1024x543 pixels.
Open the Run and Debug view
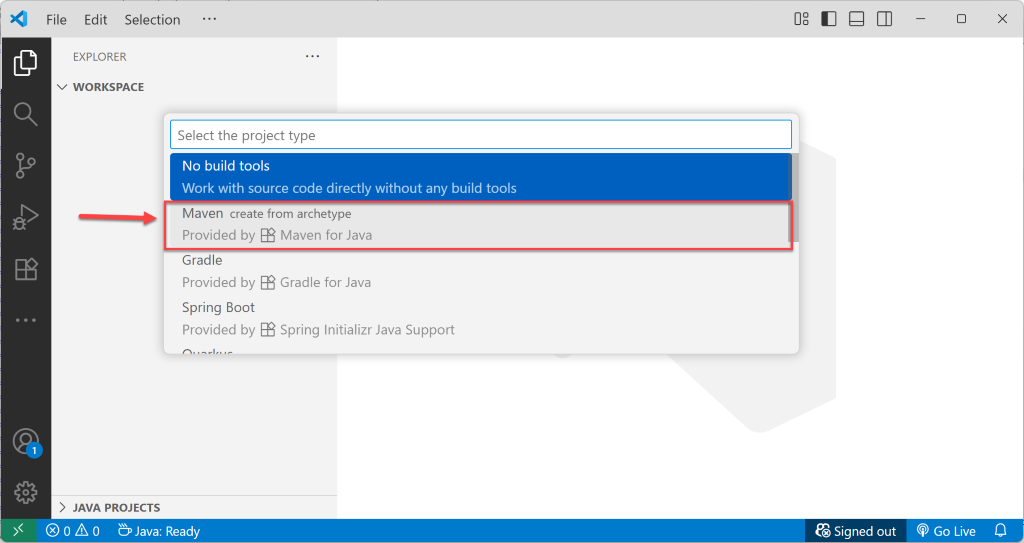25,217
